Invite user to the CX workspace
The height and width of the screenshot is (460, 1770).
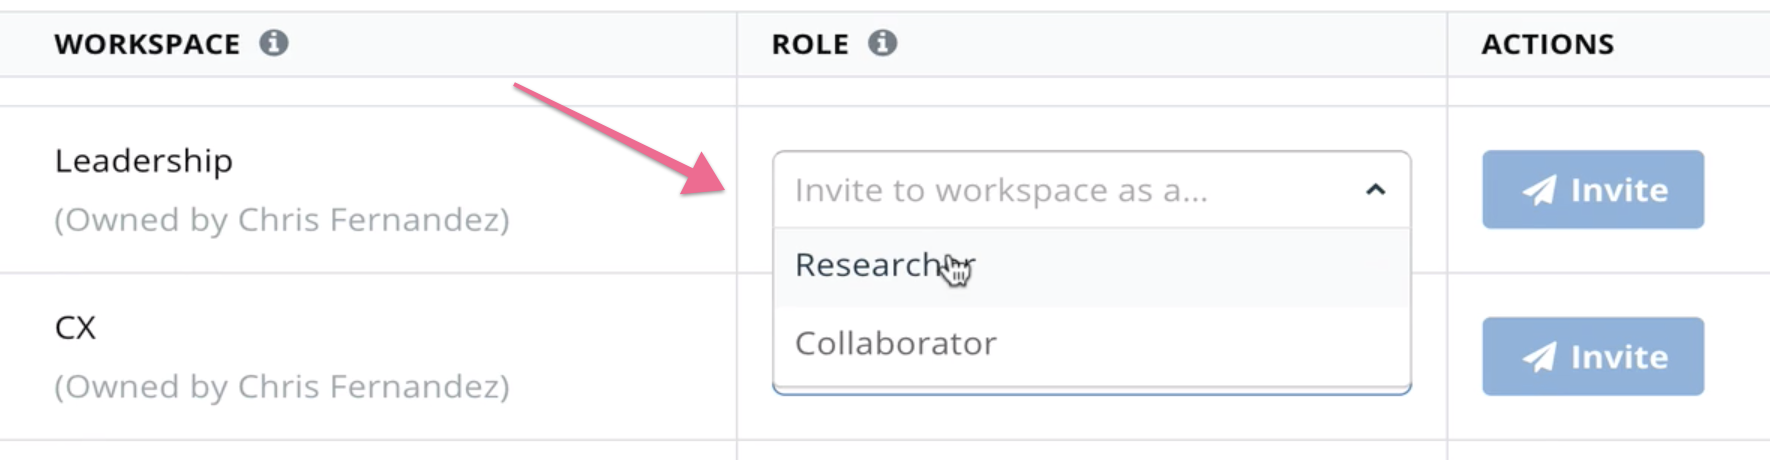click(1593, 357)
